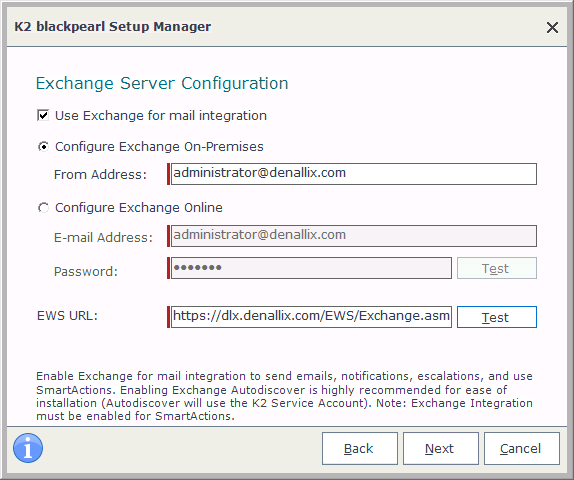Proceed with the Next button

(x=441, y=449)
